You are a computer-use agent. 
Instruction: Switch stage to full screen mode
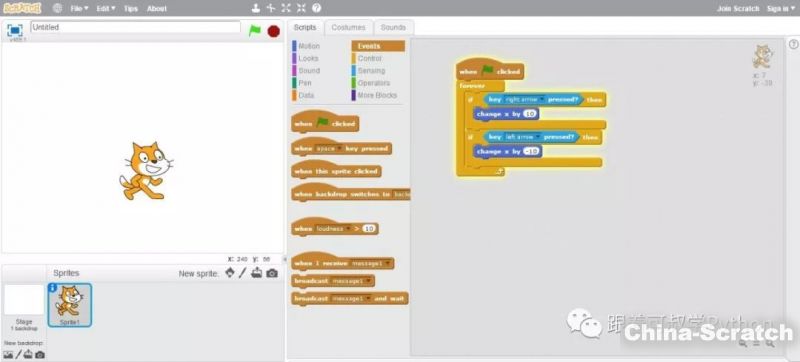pos(15,30)
